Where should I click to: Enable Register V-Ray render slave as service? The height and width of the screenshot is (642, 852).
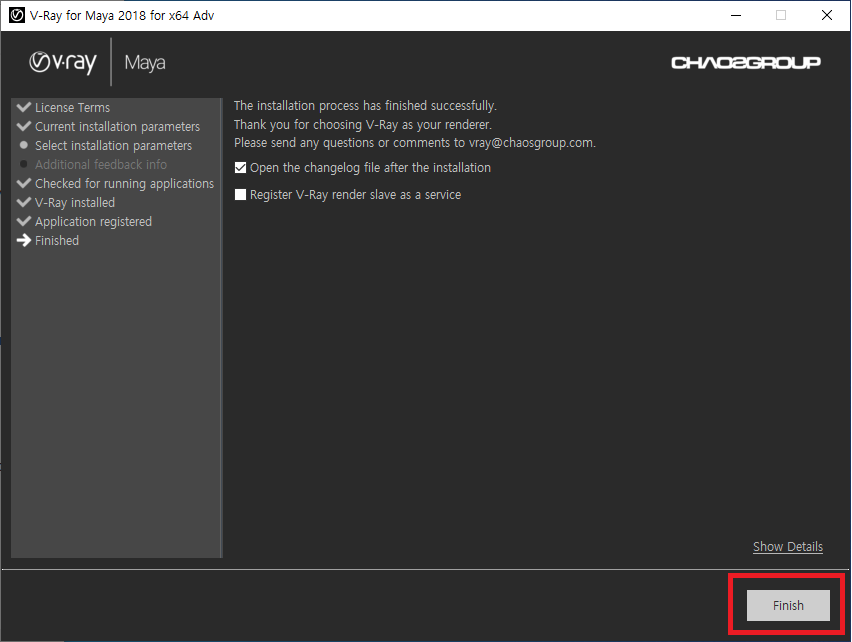[x=240, y=194]
